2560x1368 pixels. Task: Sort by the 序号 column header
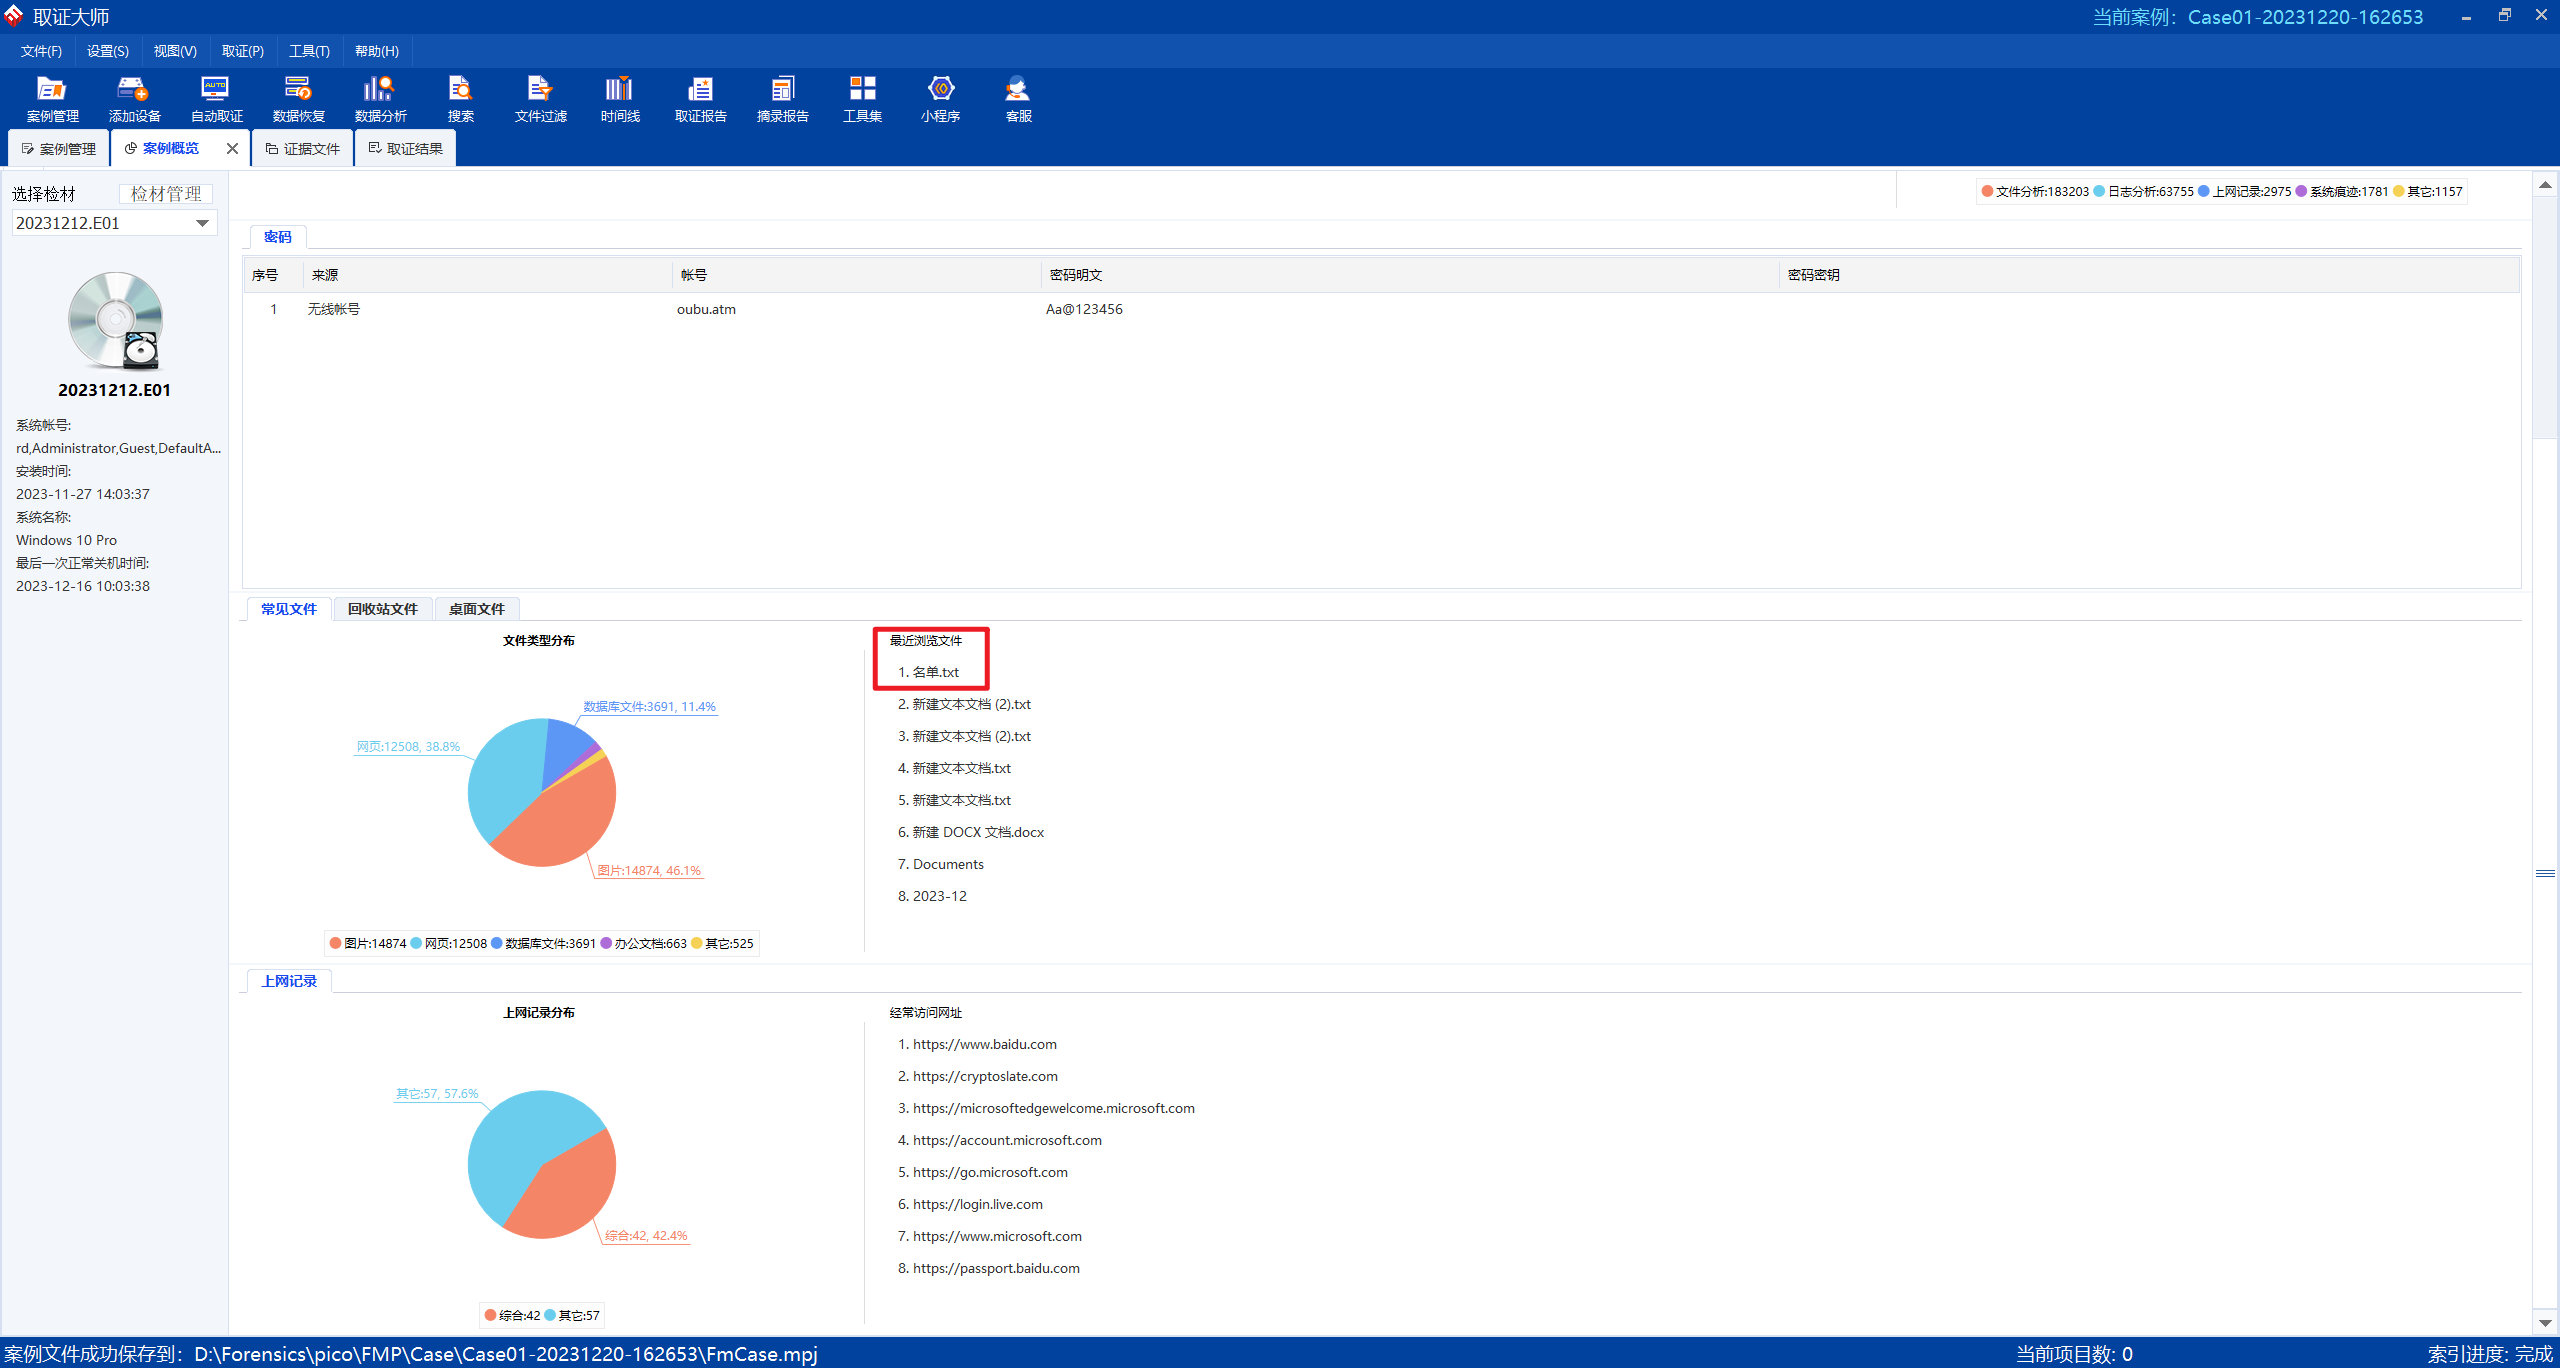click(x=273, y=275)
